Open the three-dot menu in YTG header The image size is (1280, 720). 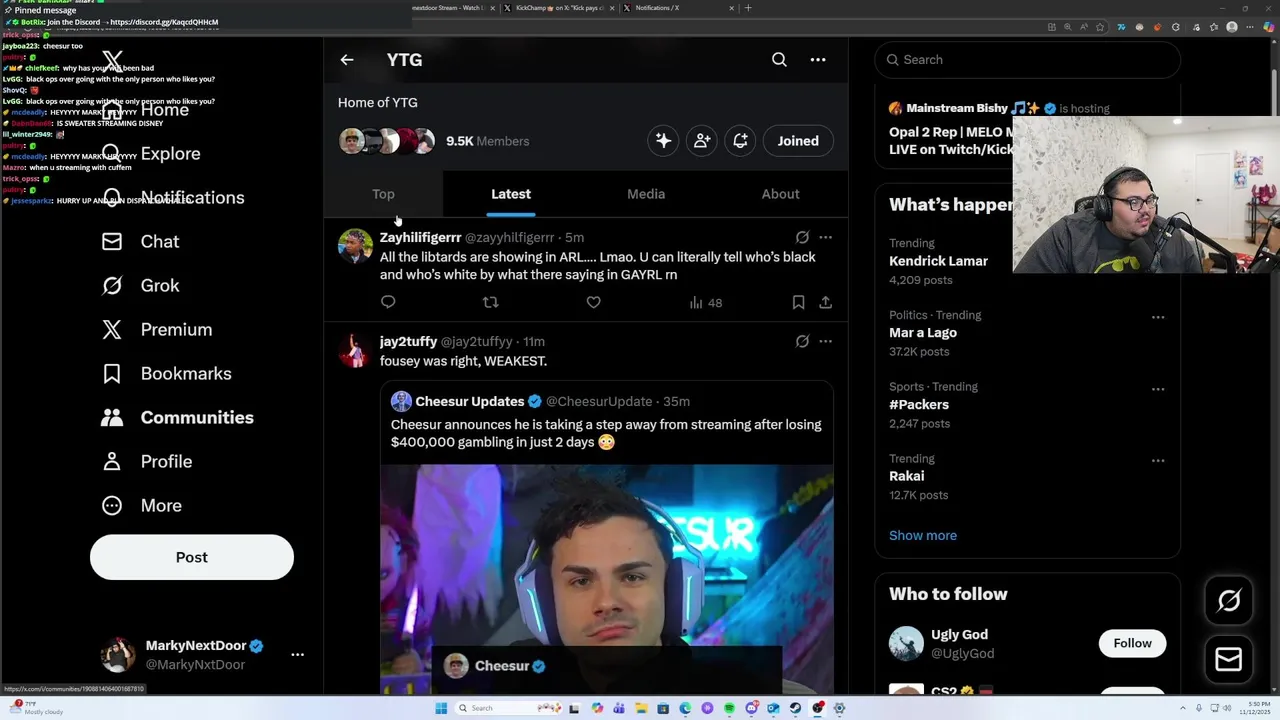818,60
